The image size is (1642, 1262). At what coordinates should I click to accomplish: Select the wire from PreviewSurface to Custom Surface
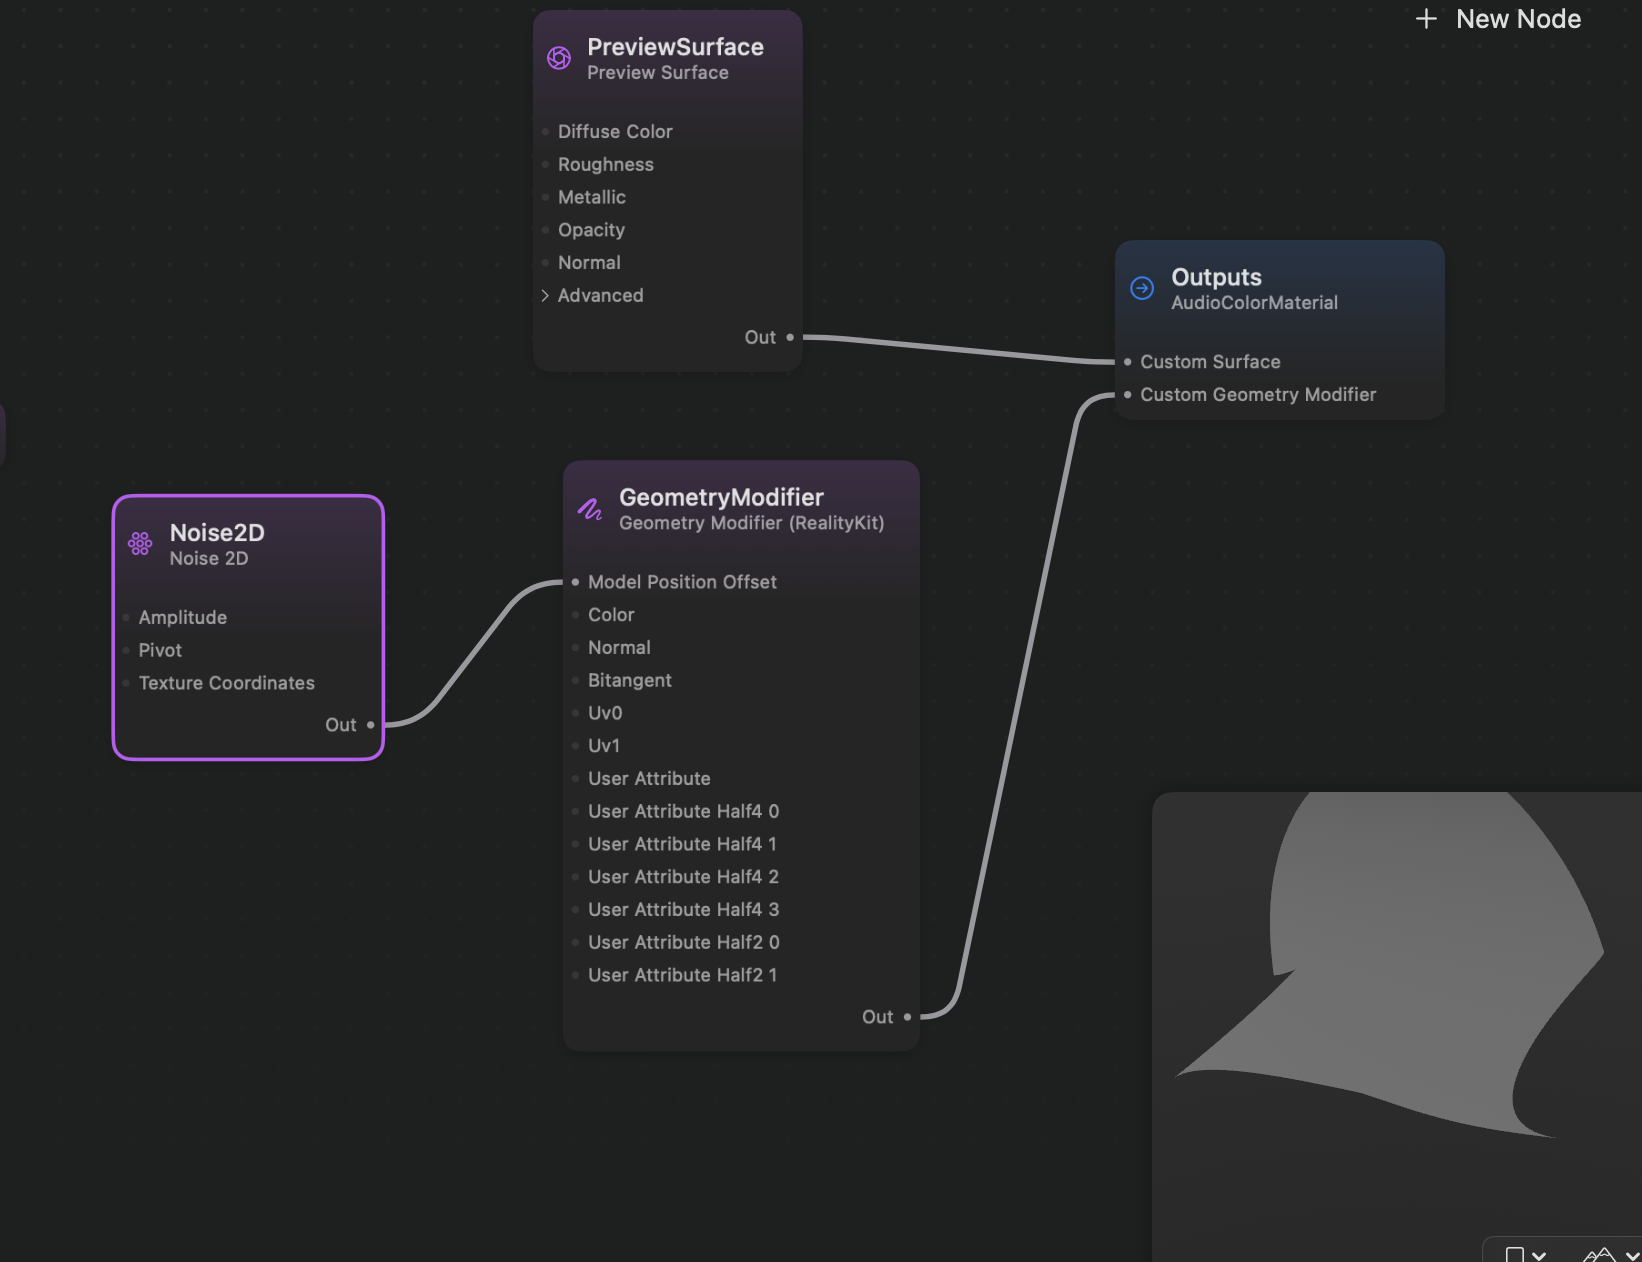958,349
